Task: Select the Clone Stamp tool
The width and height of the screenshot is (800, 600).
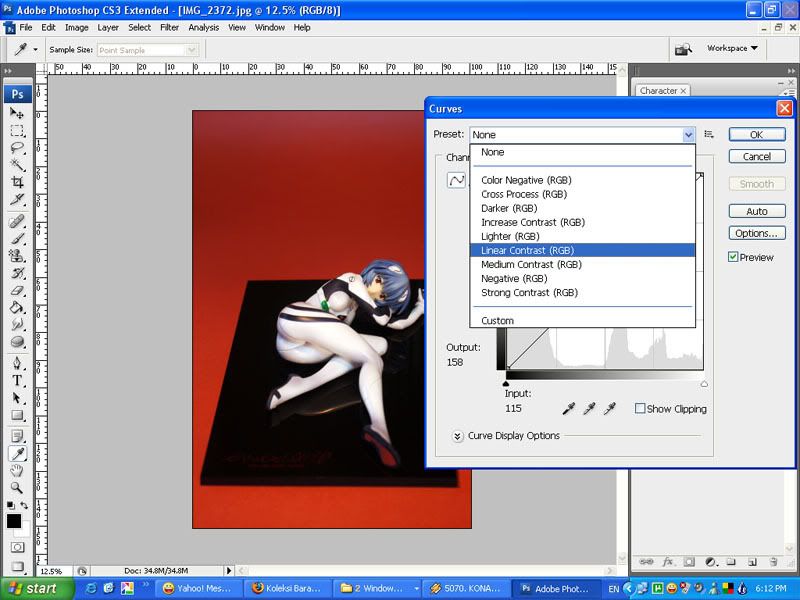Action: click(17, 256)
